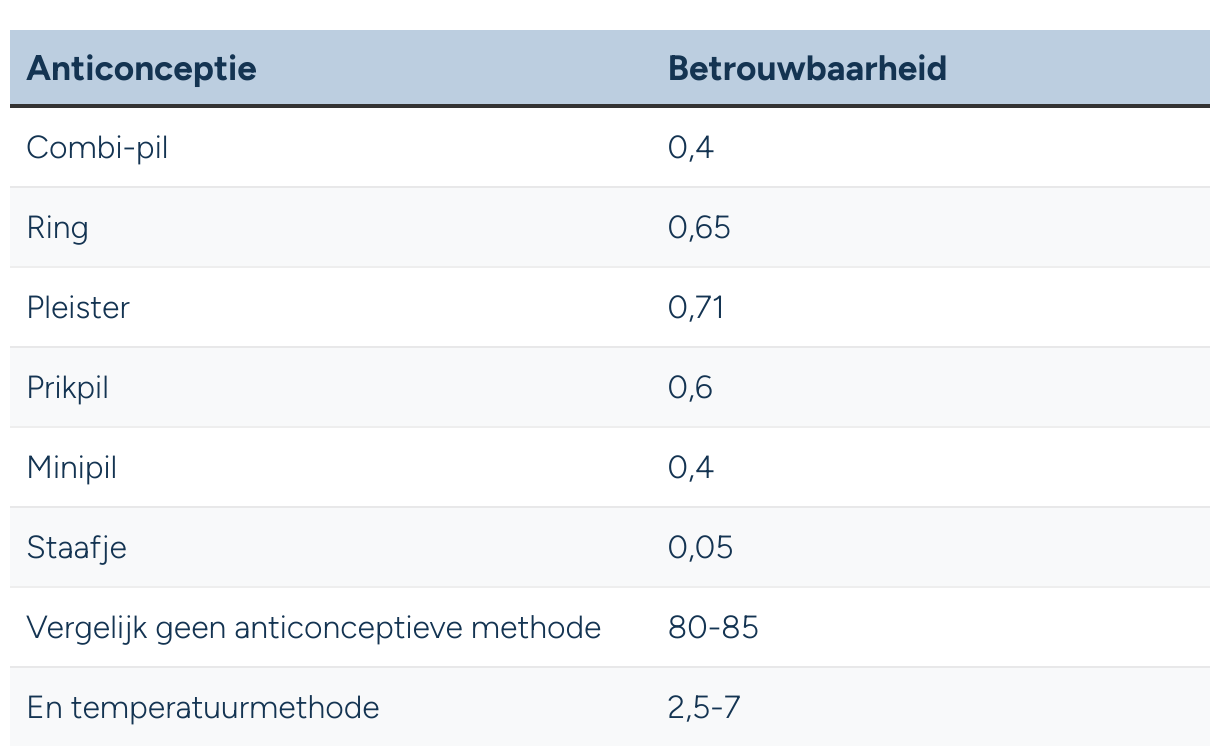Click the 0,71 value for Pleister

[x=696, y=307]
